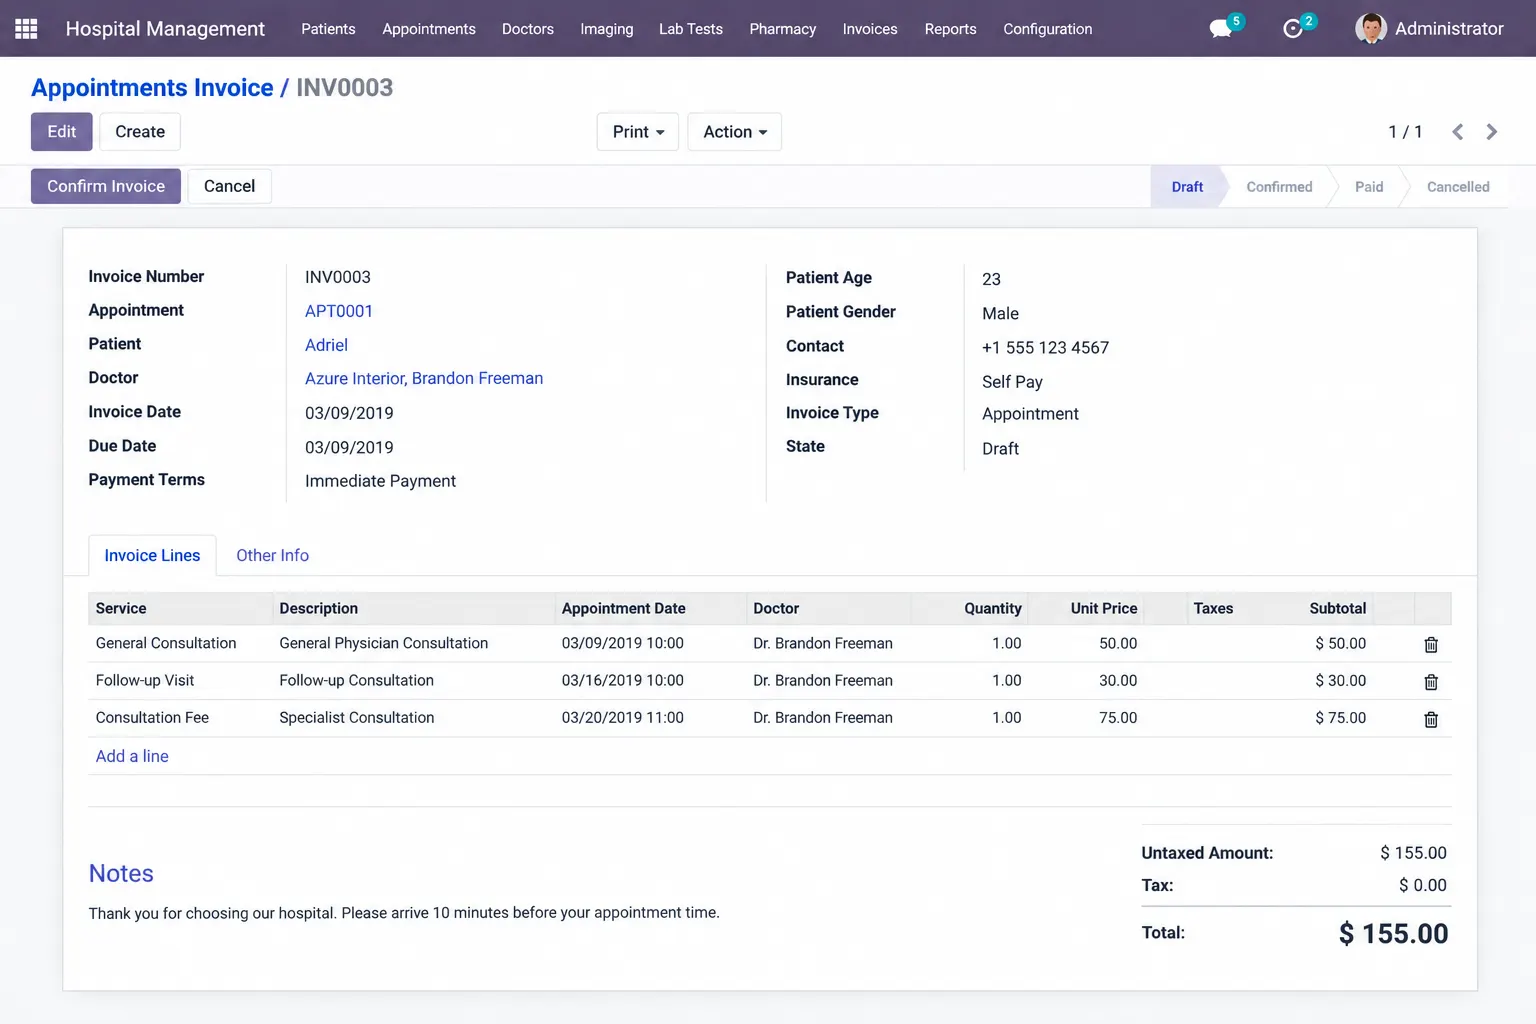Click Add a line link

(132, 756)
